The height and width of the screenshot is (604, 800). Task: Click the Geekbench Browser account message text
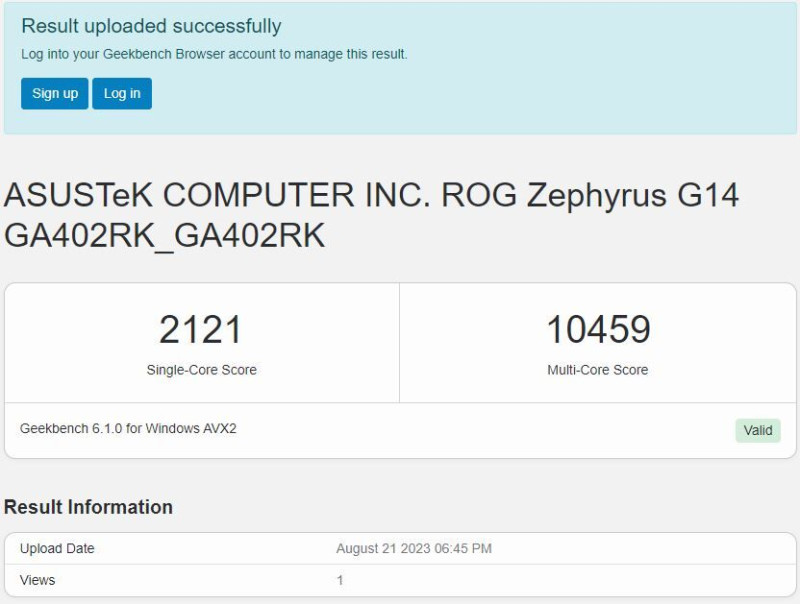tap(214, 54)
